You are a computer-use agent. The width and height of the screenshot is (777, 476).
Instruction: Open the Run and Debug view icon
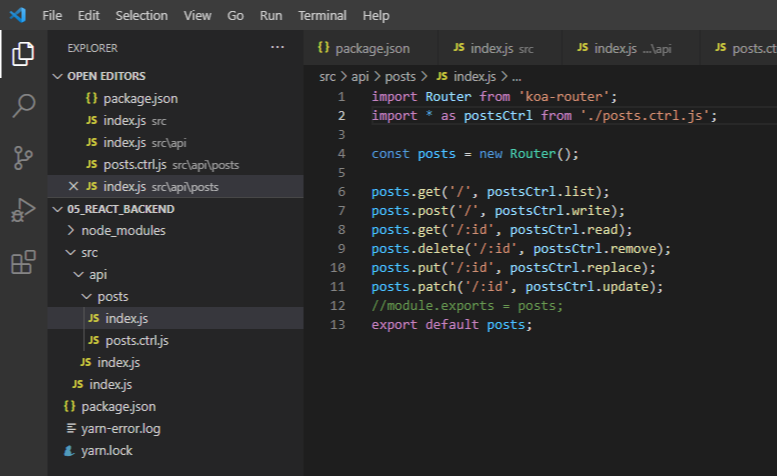(23, 210)
